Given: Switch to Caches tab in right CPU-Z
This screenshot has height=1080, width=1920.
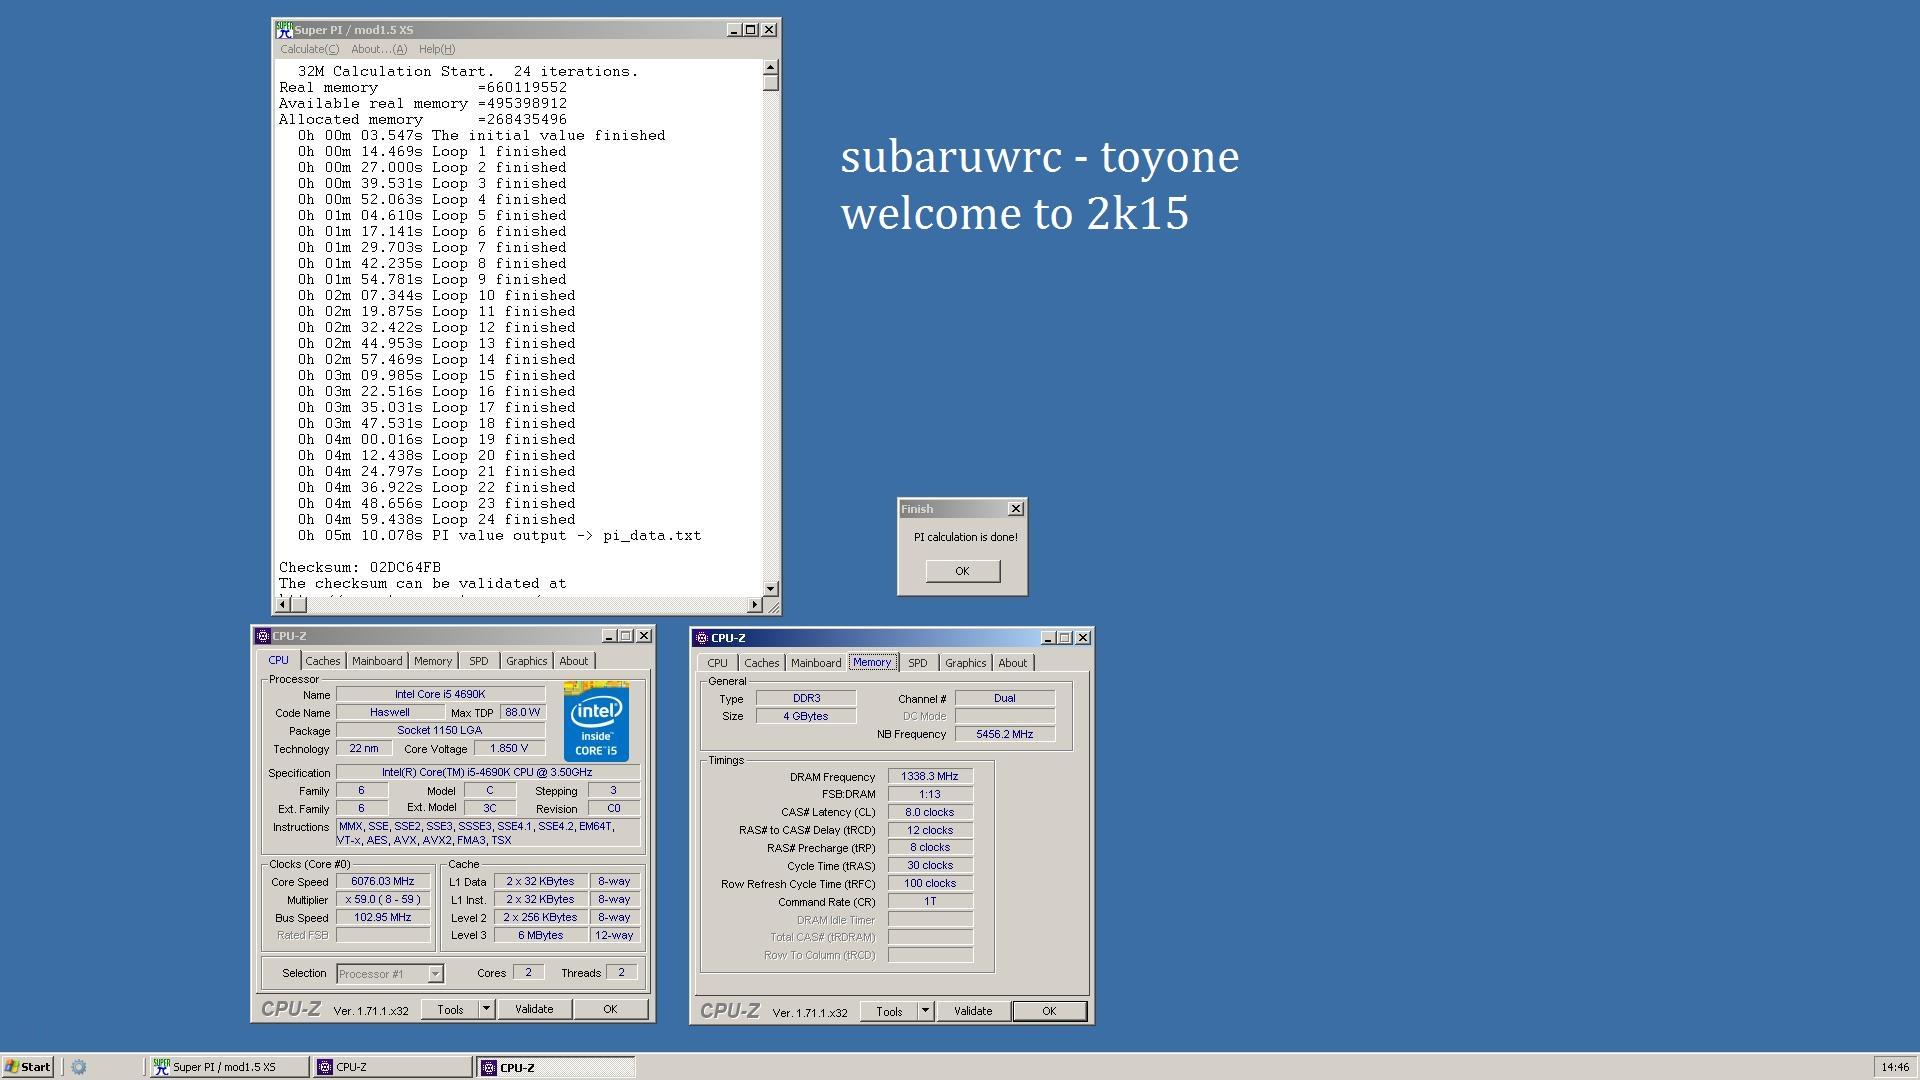Looking at the screenshot, I should (761, 663).
